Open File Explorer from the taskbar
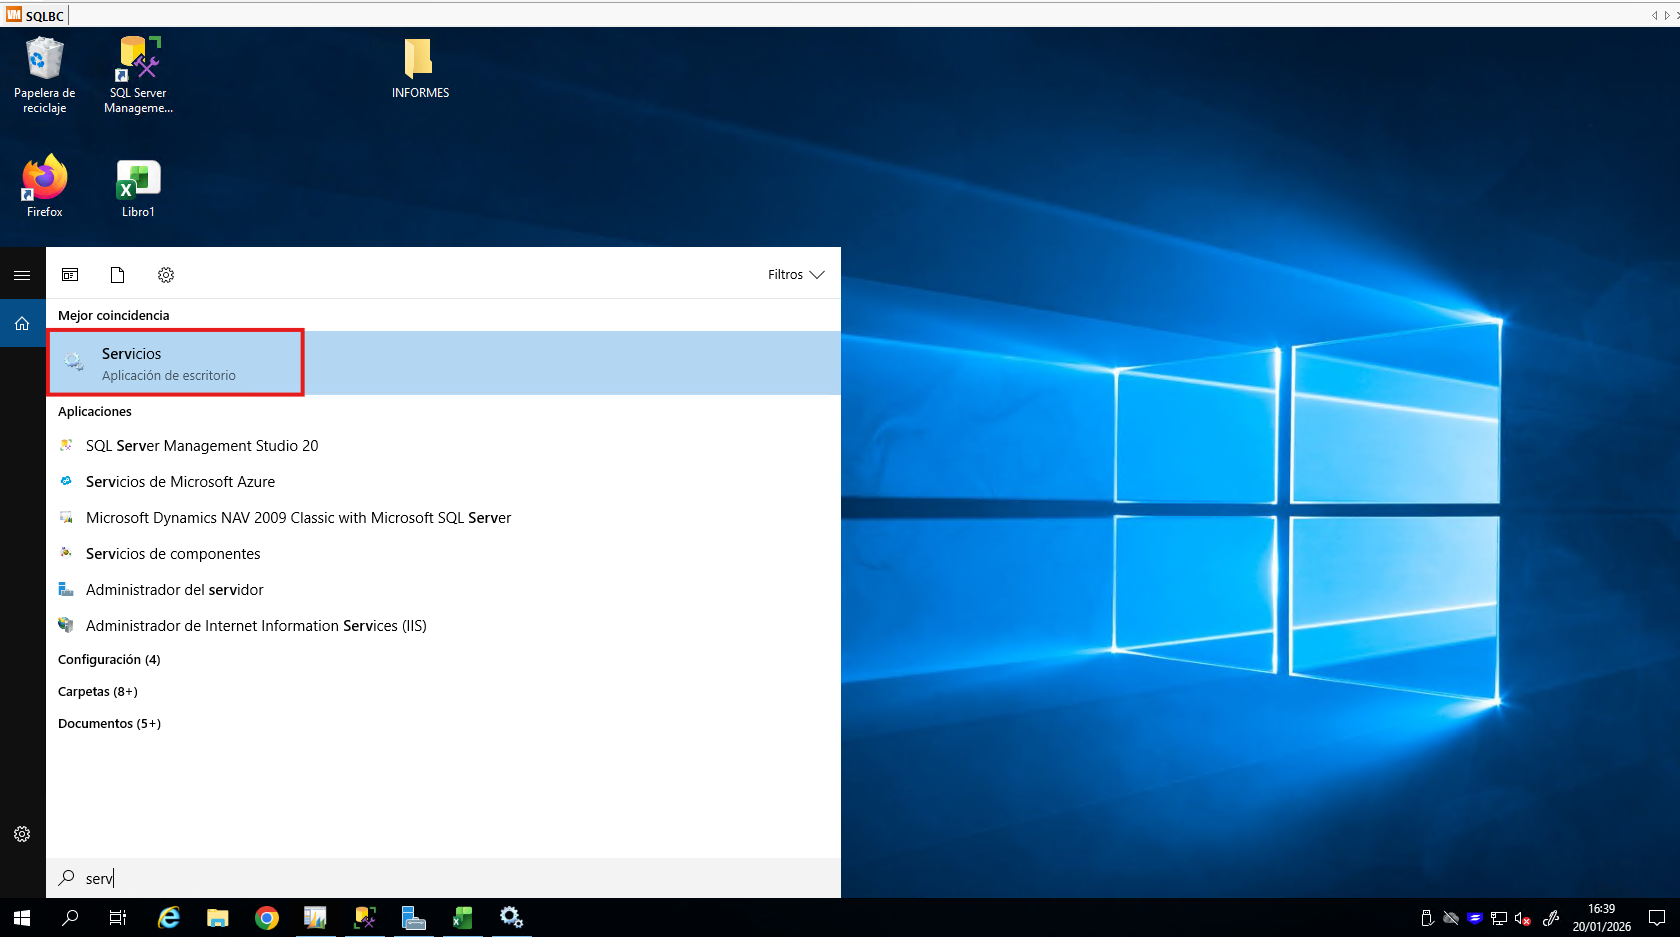Screen dimensions: 1680x937 (218, 918)
